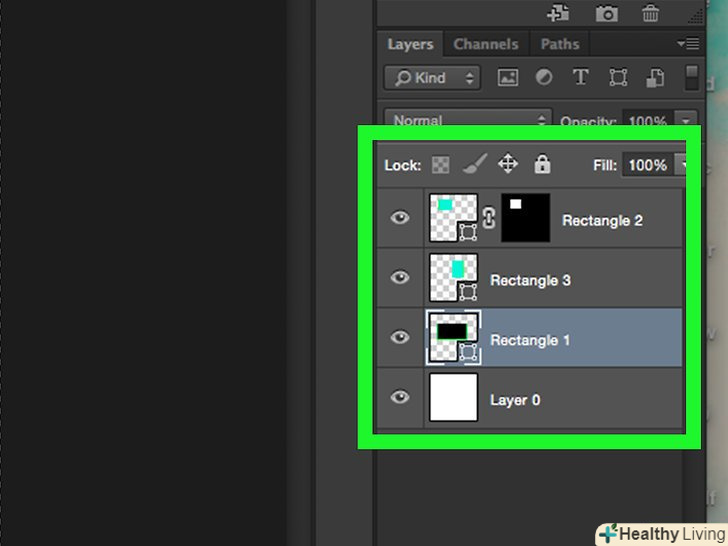
Task: Select the Rectangle 2 layer name
Action: click(602, 221)
